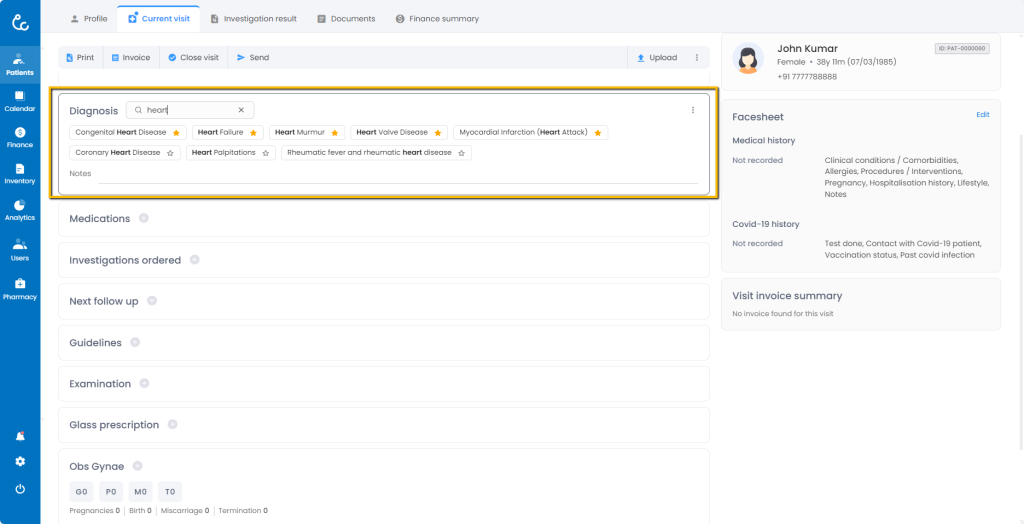Unfavorite Heart Failure star

[253, 132]
